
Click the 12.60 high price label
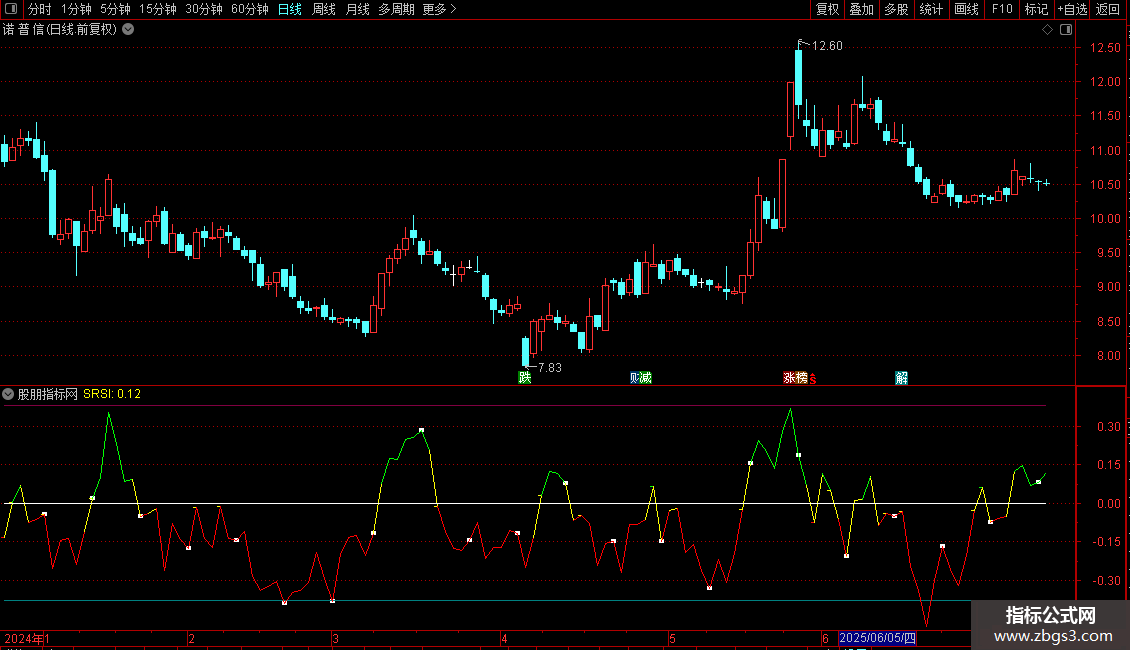(x=827, y=46)
